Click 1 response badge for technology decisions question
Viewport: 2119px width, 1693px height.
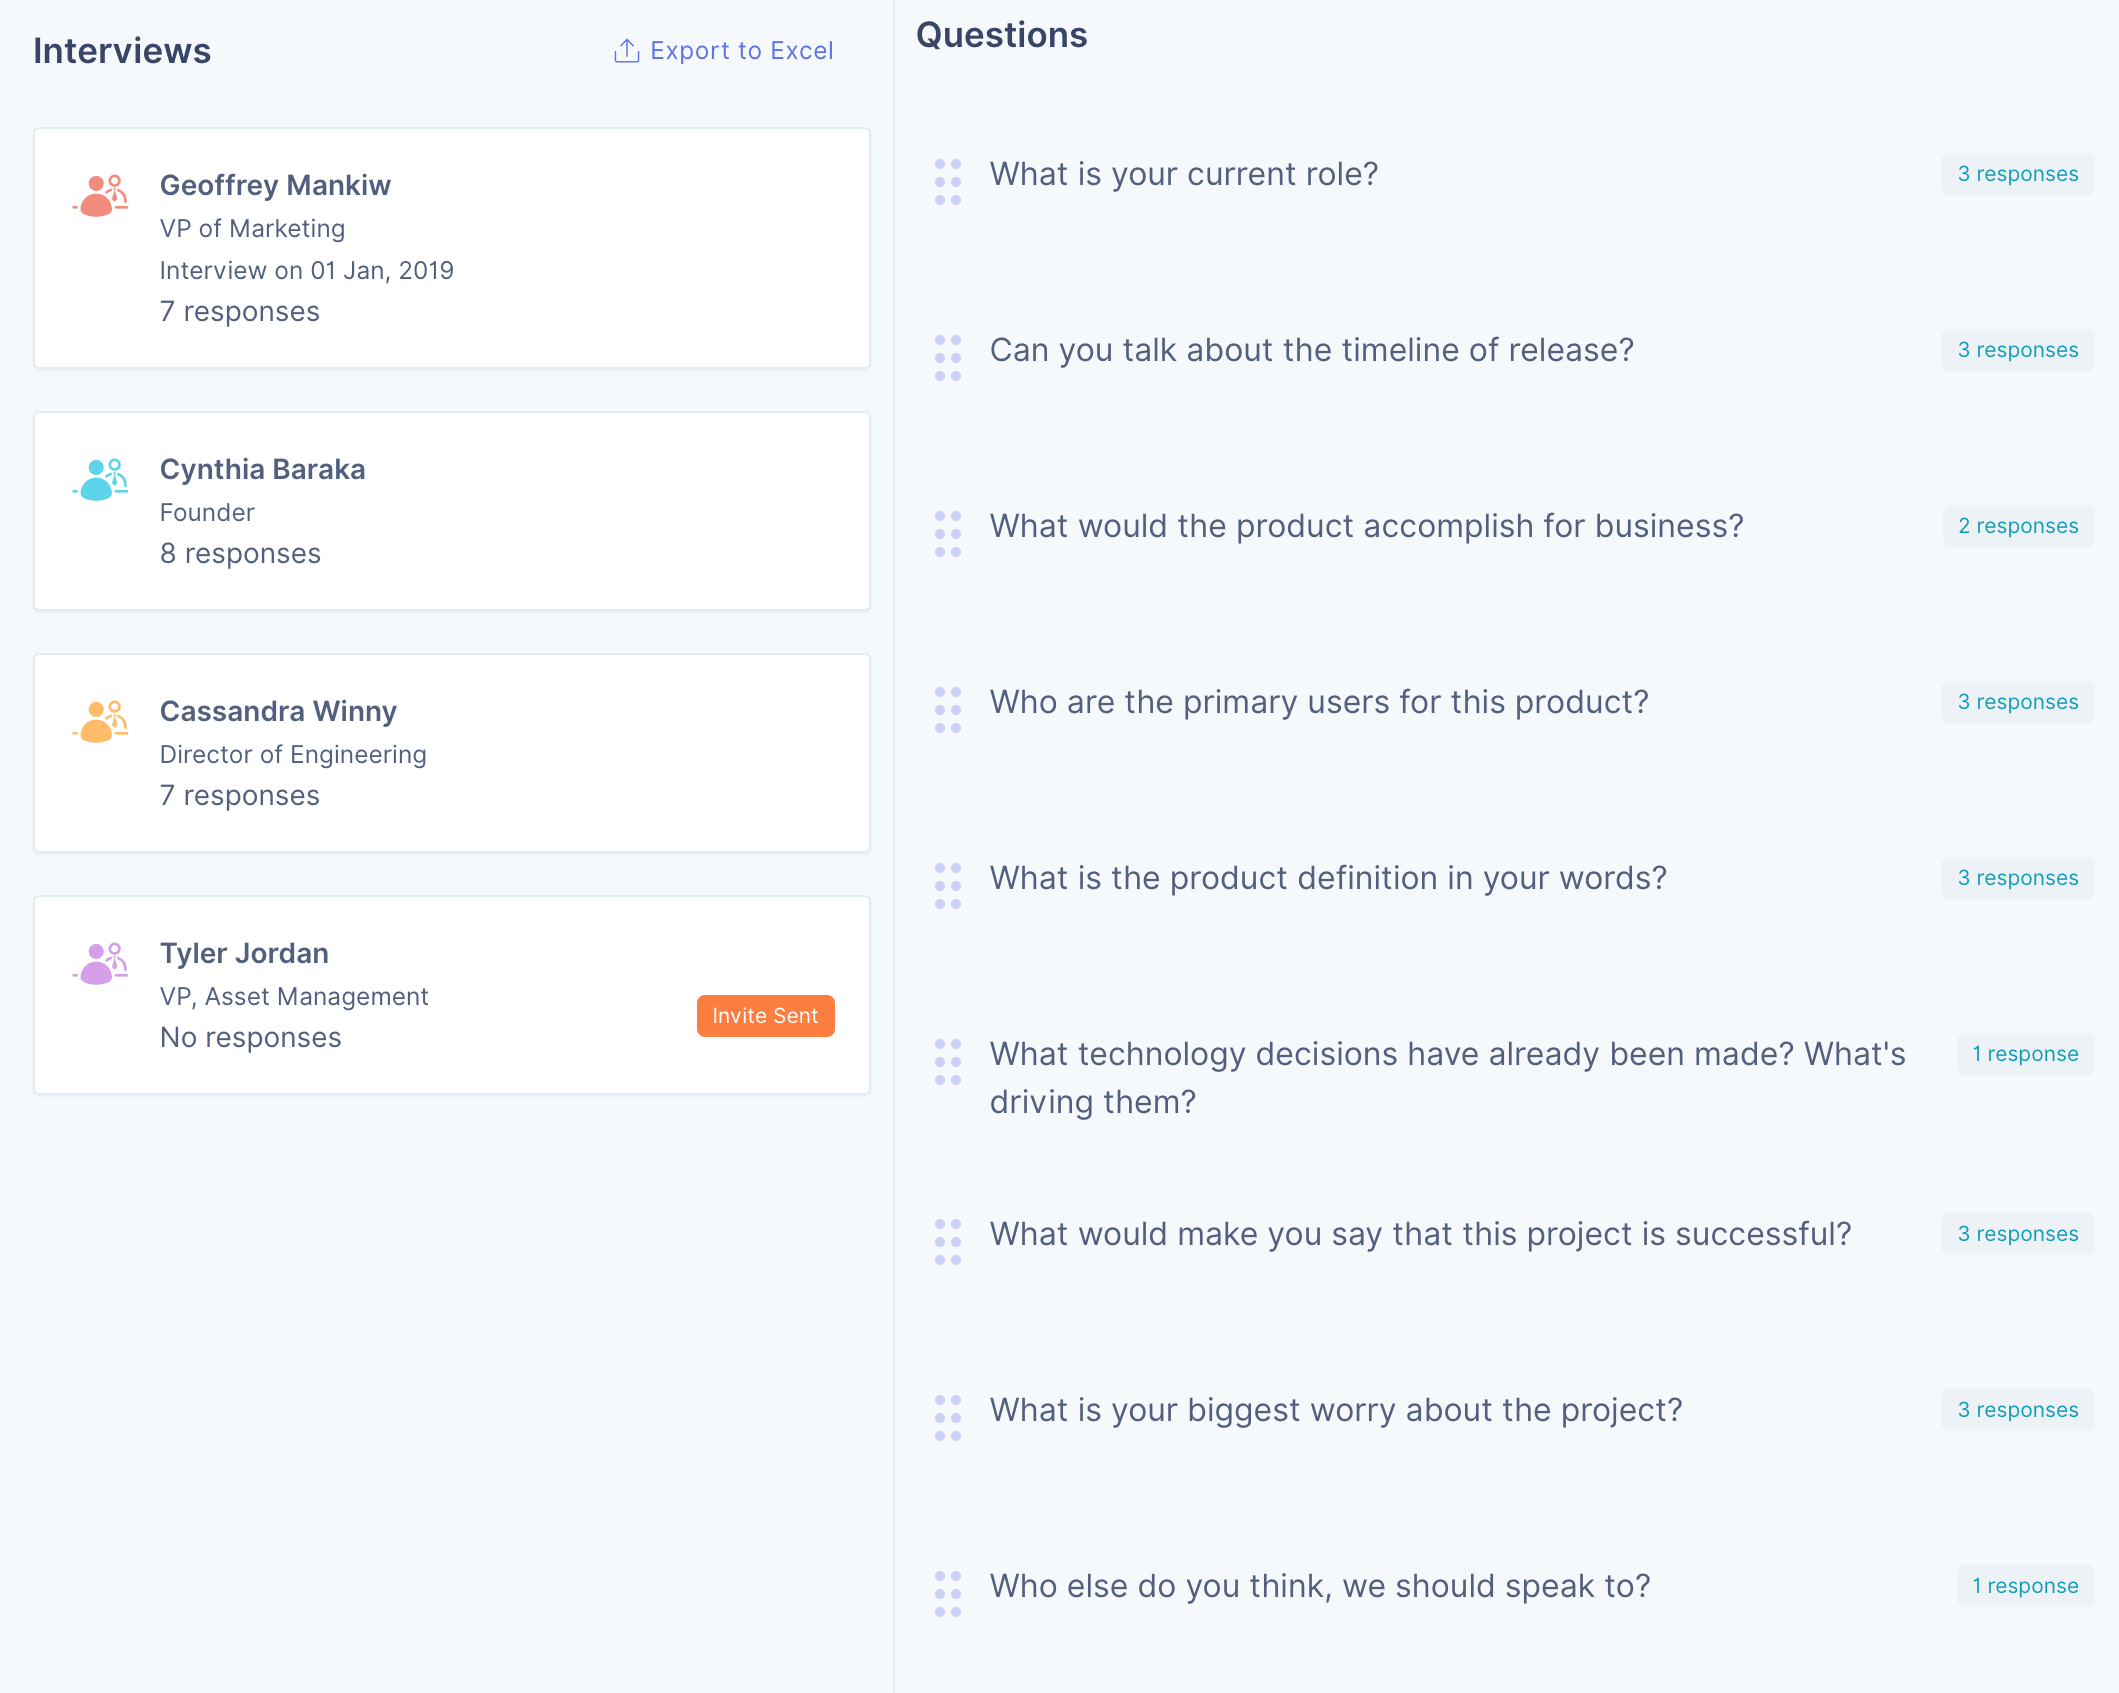[2024, 1054]
